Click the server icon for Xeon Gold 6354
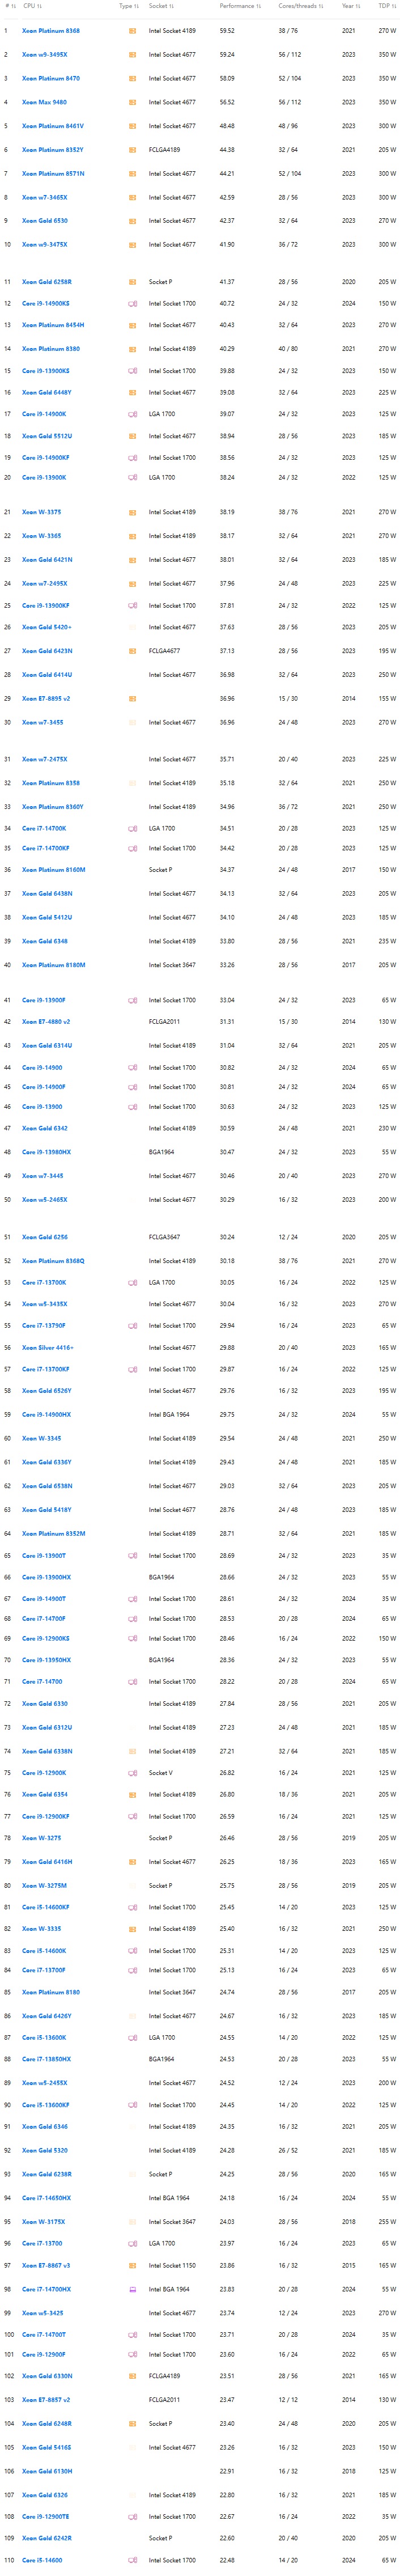The width and height of the screenshot is (400, 2576). coord(132,1794)
